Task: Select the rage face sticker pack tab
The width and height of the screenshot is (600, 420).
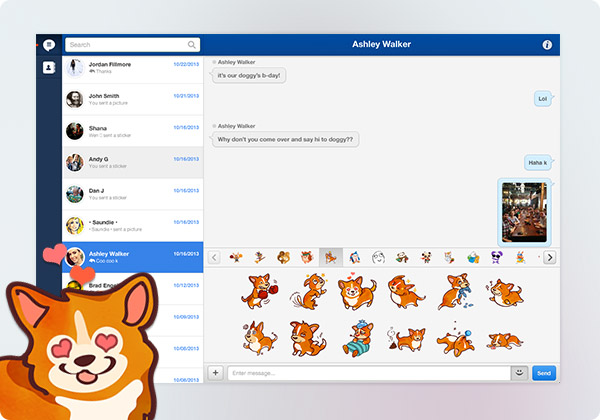Action: [378, 257]
